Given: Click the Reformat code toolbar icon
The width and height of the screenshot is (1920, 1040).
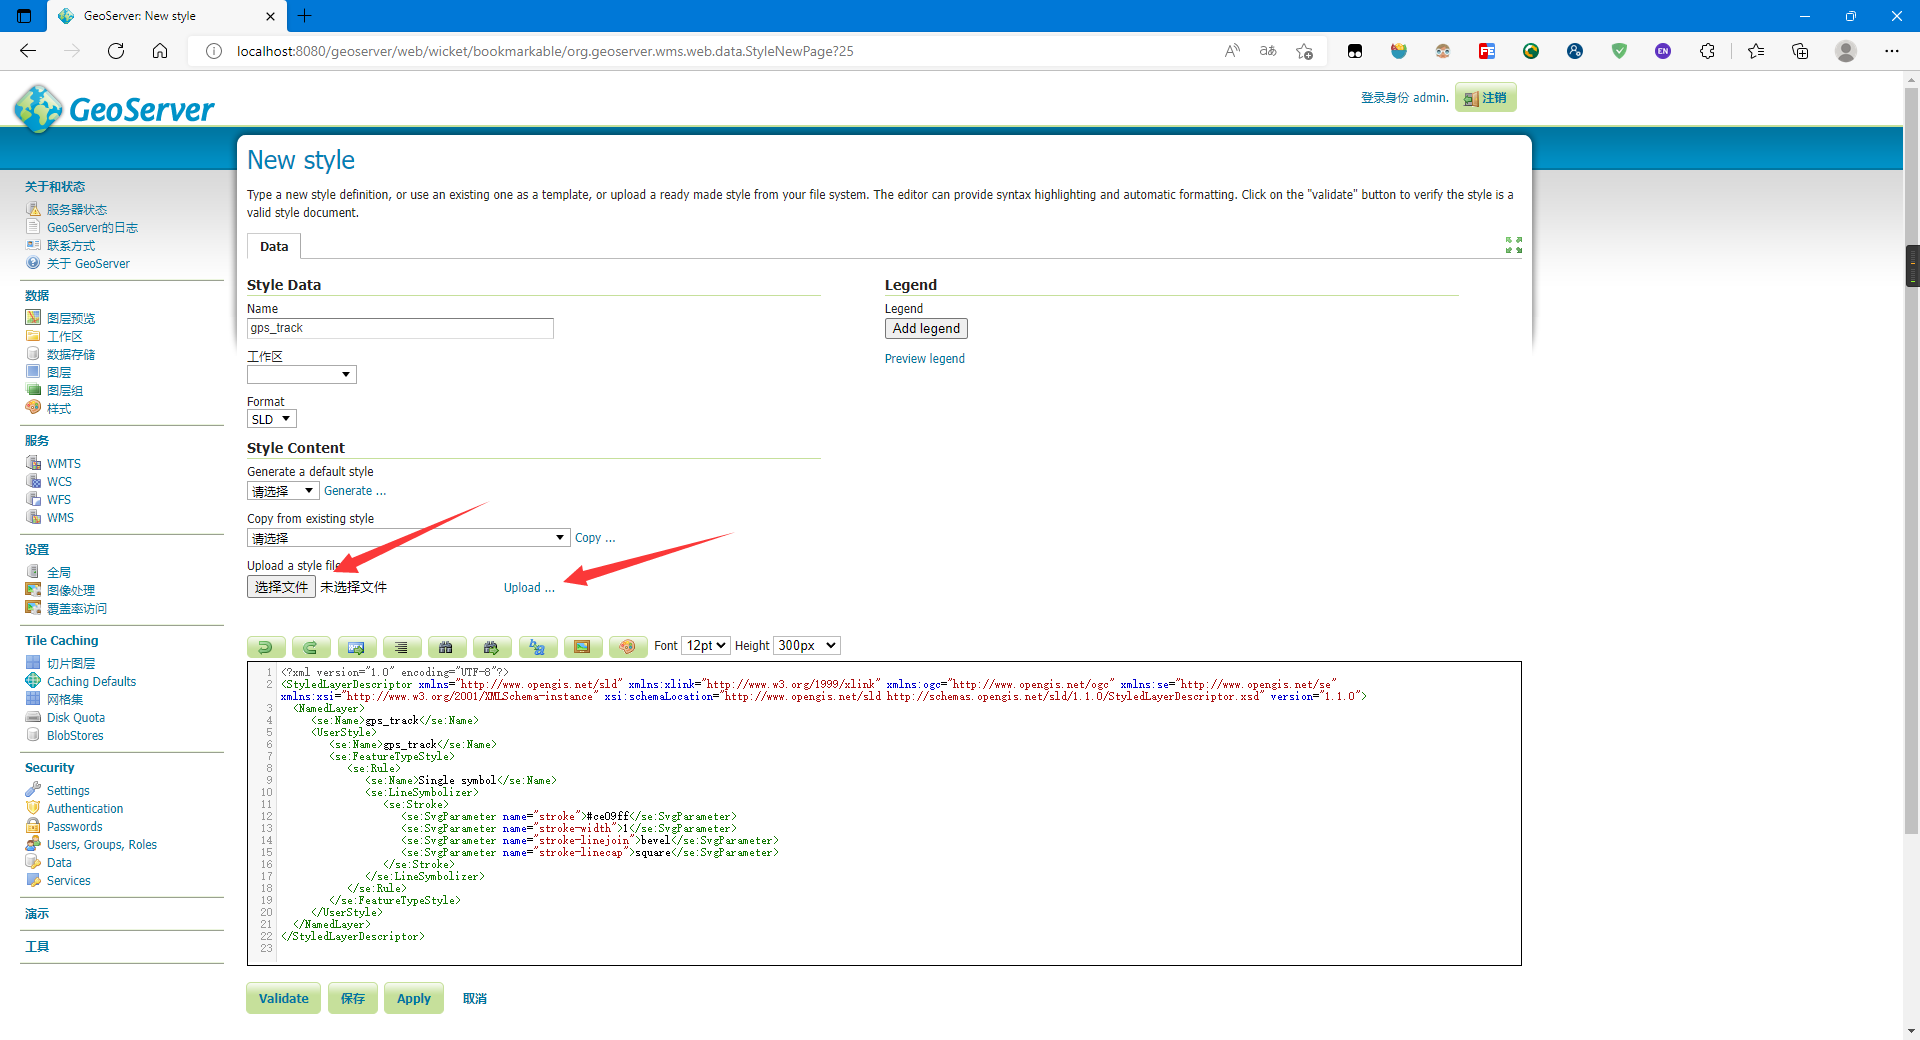Looking at the screenshot, I should coord(402,647).
